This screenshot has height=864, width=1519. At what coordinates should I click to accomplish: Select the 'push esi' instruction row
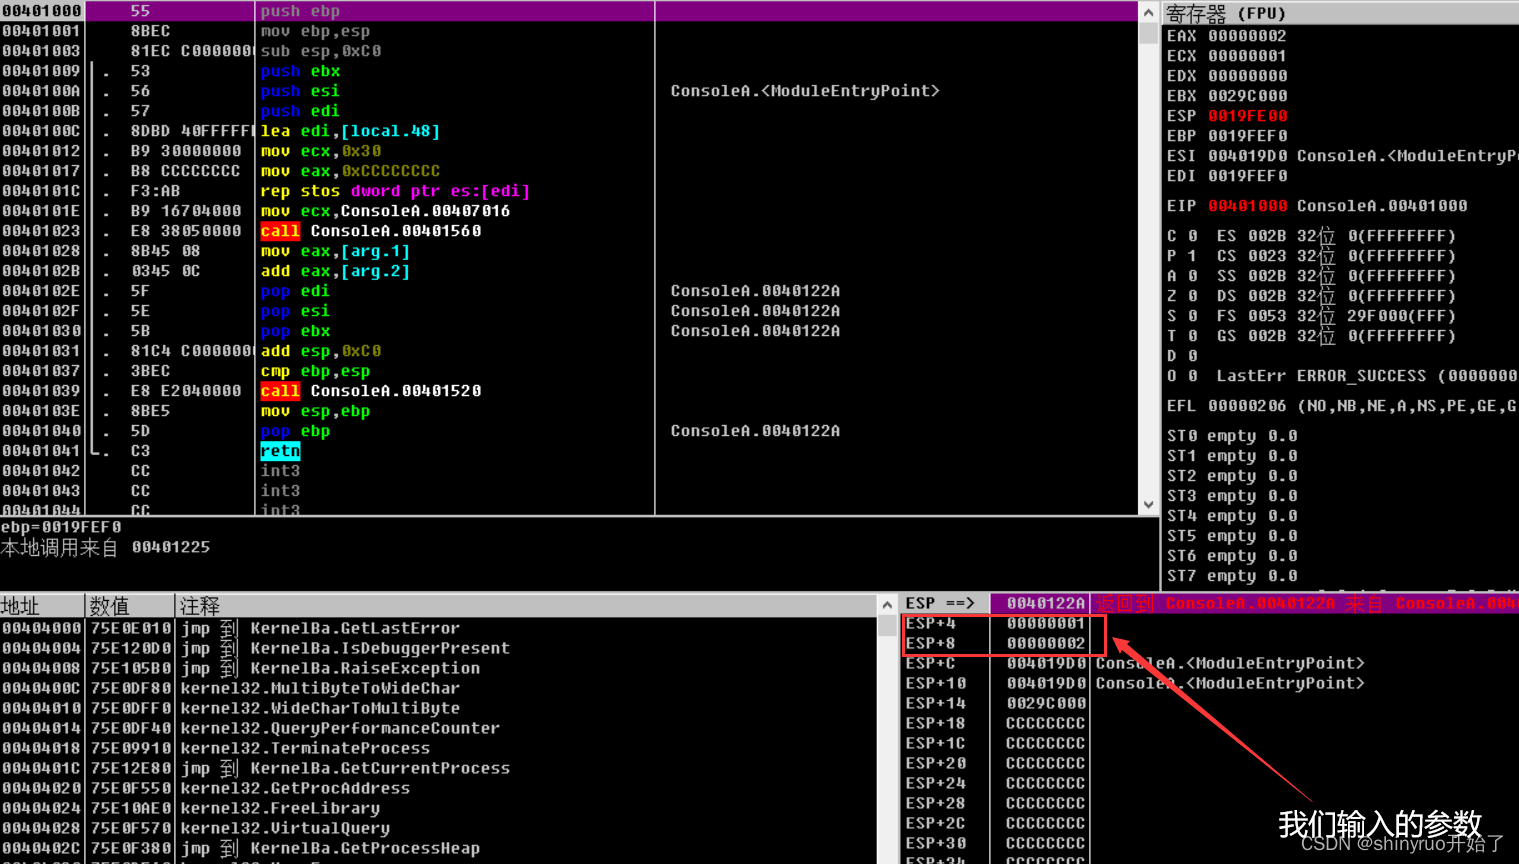(300, 91)
